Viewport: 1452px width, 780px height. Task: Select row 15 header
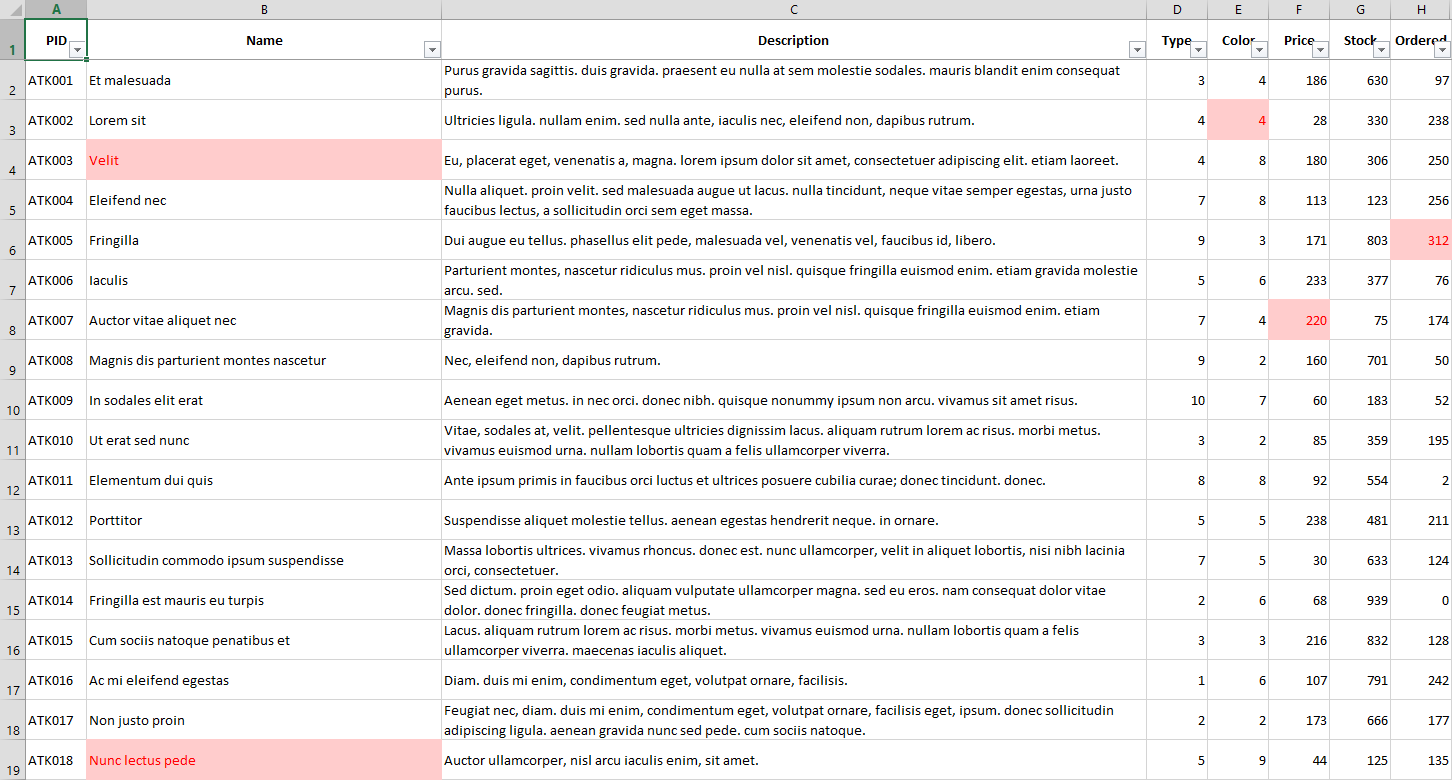[12, 600]
